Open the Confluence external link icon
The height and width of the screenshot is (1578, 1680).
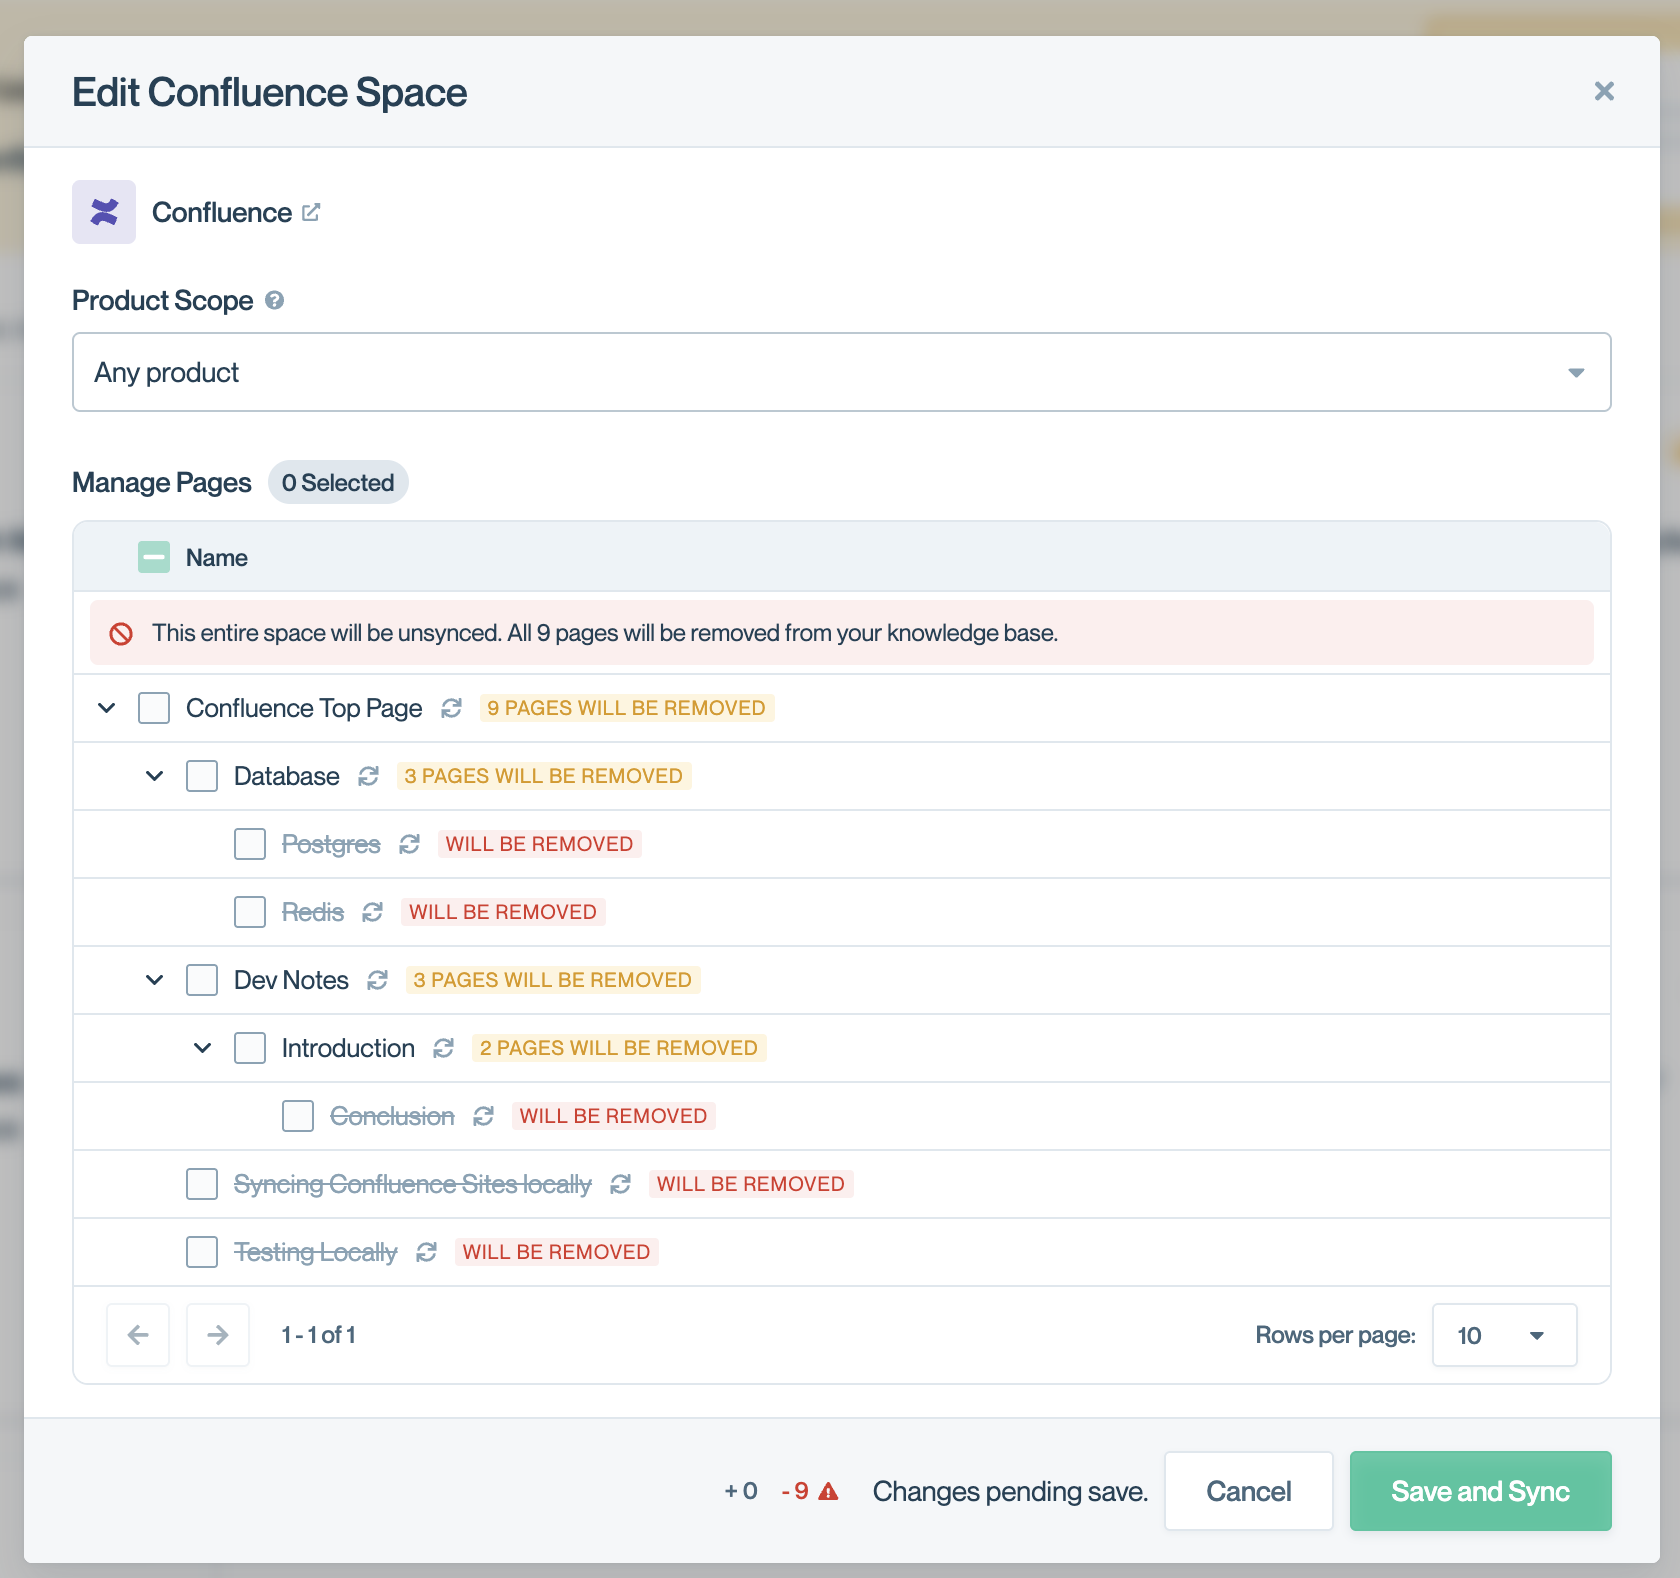tap(311, 212)
